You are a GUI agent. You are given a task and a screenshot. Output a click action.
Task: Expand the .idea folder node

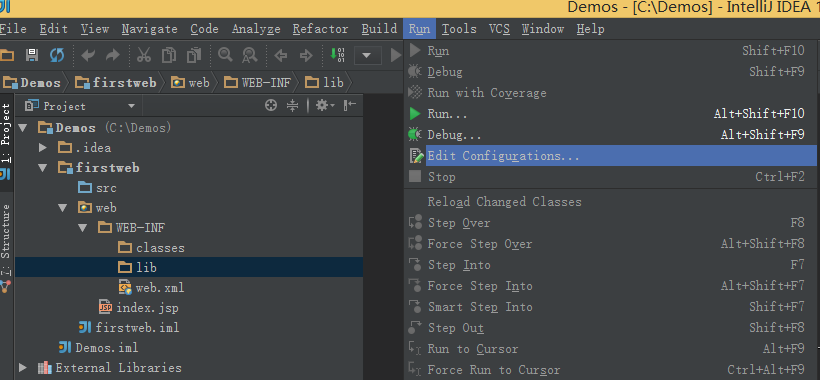(x=43, y=148)
